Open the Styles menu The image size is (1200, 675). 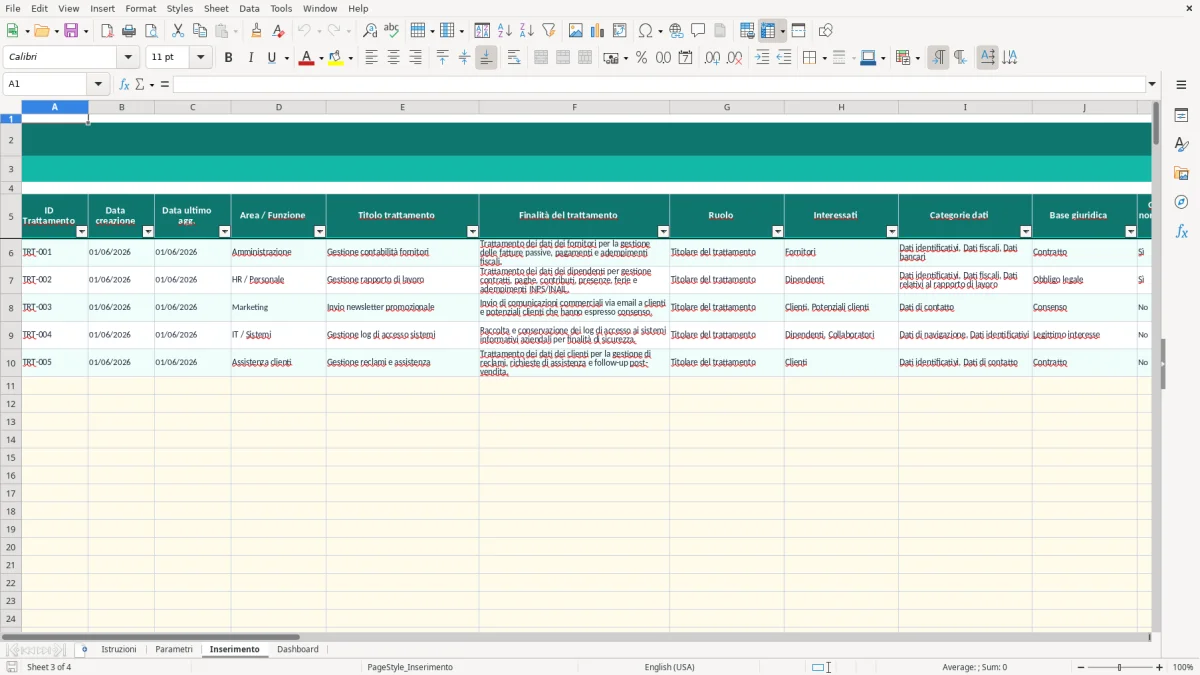(x=180, y=8)
